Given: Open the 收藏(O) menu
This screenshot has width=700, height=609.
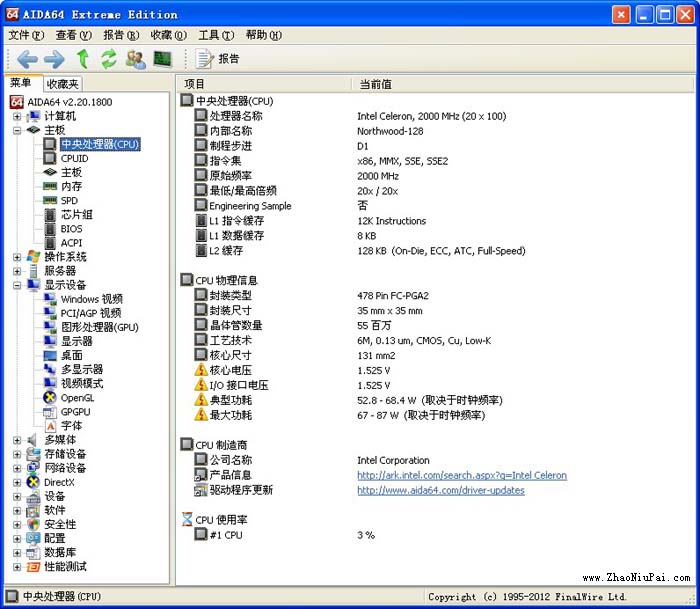Looking at the screenshot, I should (x=168, y=35).
